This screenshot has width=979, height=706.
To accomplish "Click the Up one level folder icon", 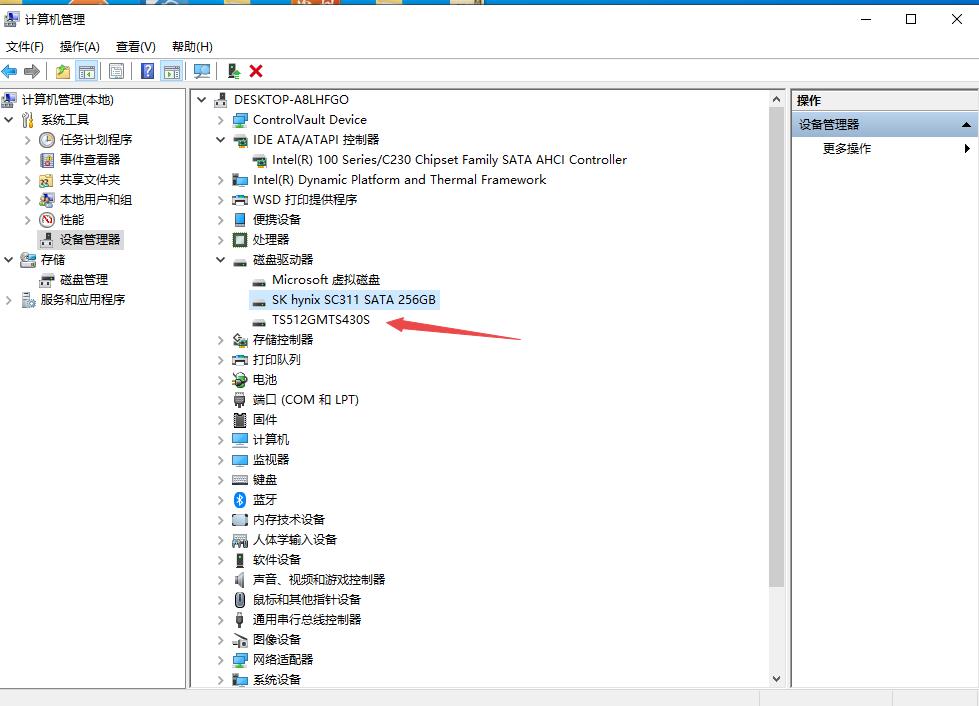I will pyautogui.click(x=62, y=72).
